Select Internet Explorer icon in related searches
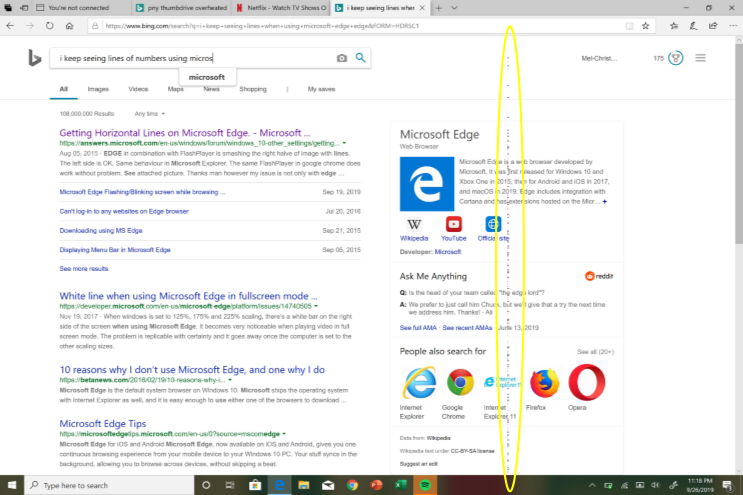 point(420,382)
